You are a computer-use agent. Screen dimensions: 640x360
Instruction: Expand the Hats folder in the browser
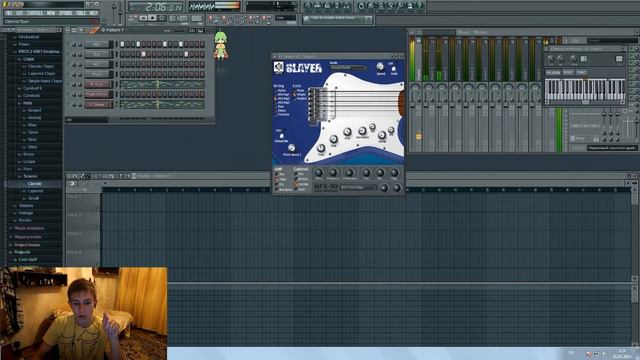[27, 103]
